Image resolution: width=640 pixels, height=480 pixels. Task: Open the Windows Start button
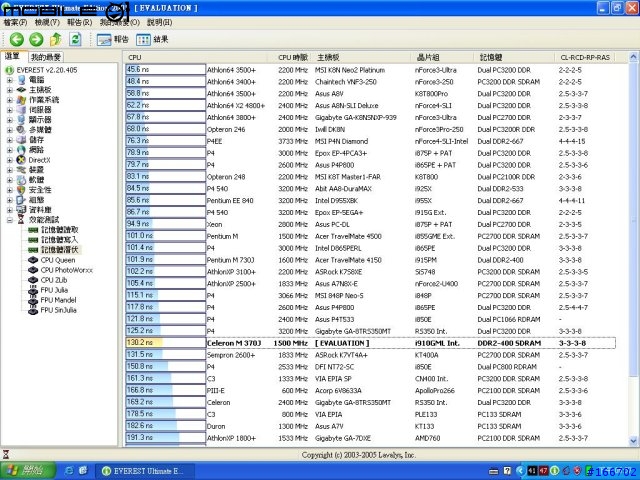(x=27, y=471)
